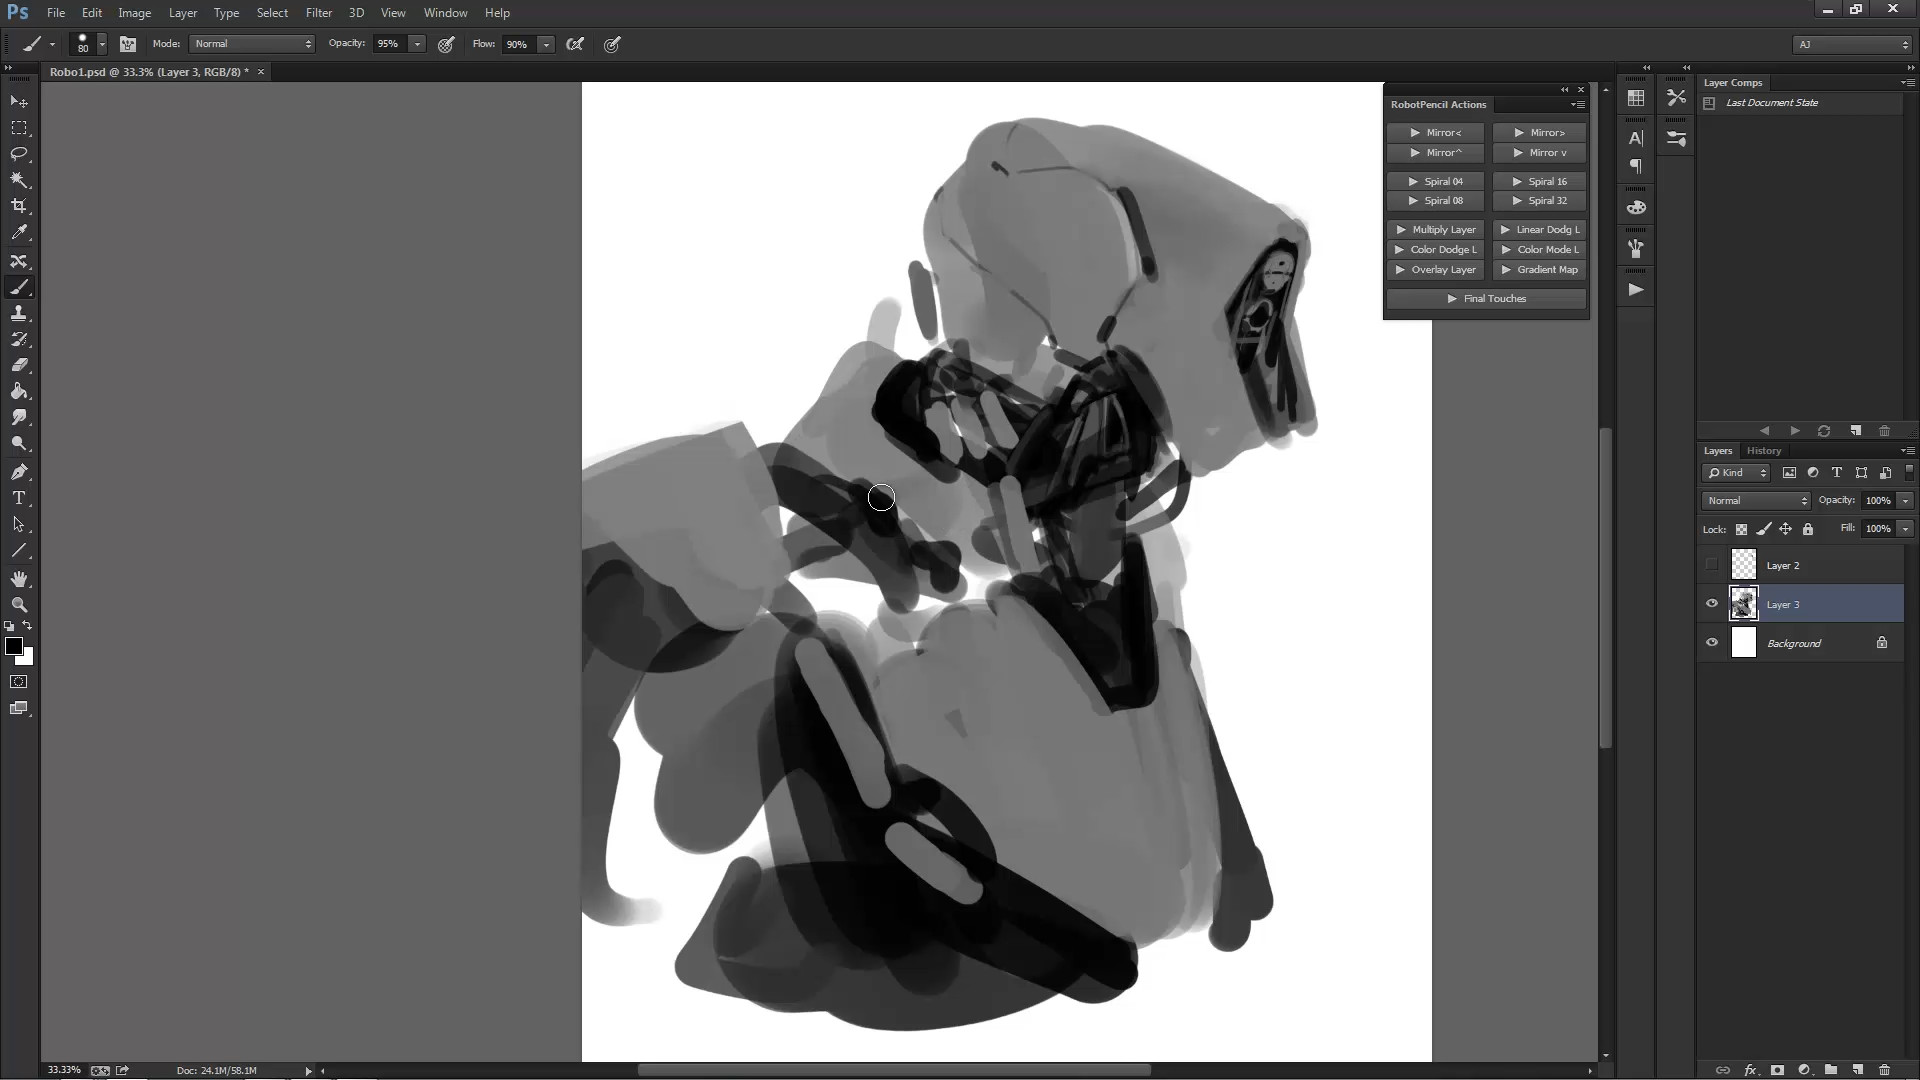Switch to the History tab
1920x1080 pixels.
(x=1763, y=451)
